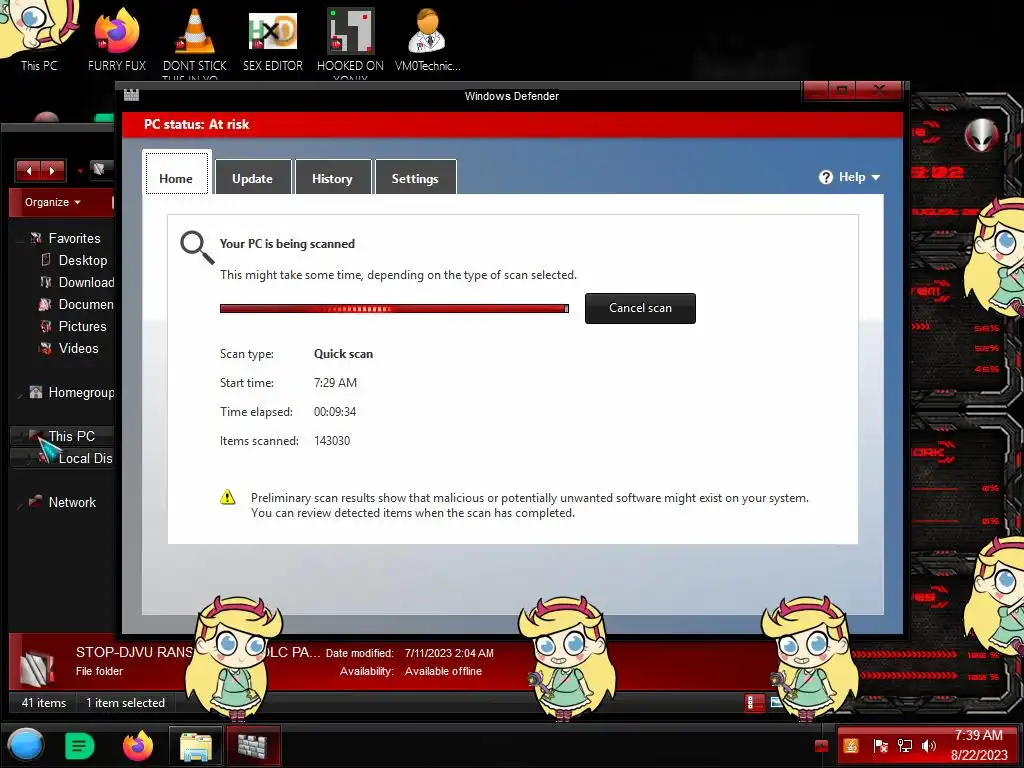This screenshot has width=1024, height=768.
Task: Click the items scanned value 143030
Action: 332,441
